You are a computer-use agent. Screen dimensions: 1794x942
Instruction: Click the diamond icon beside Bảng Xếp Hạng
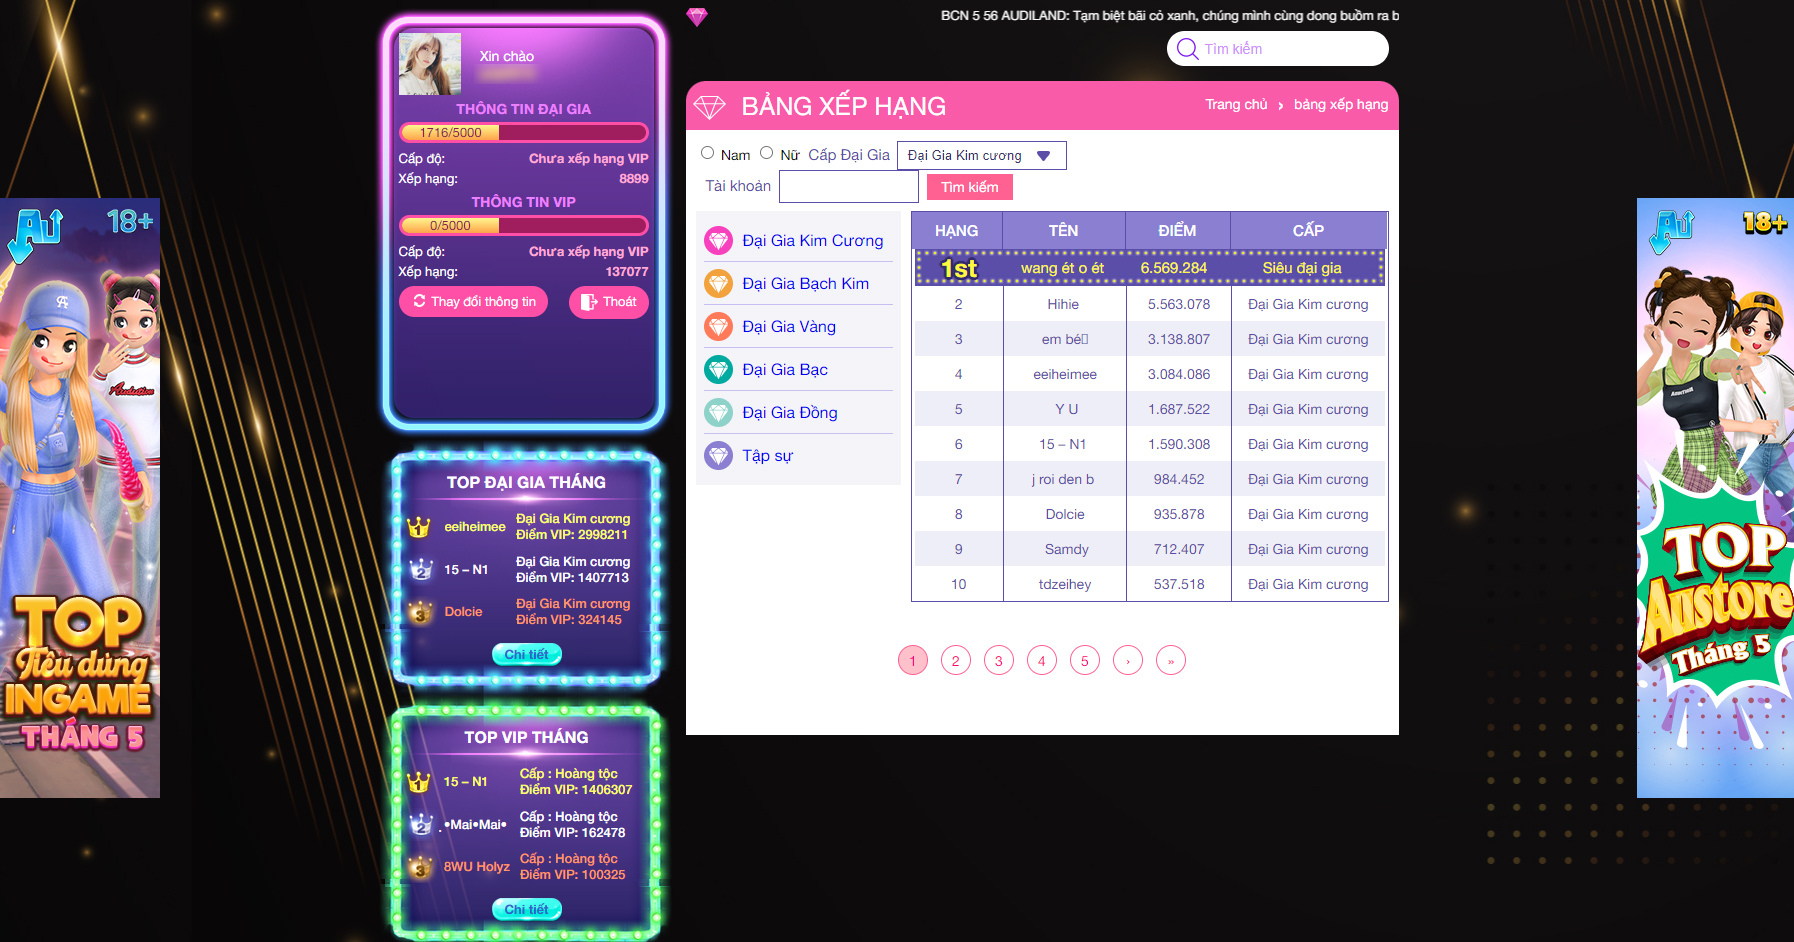(x=709, y=107)
